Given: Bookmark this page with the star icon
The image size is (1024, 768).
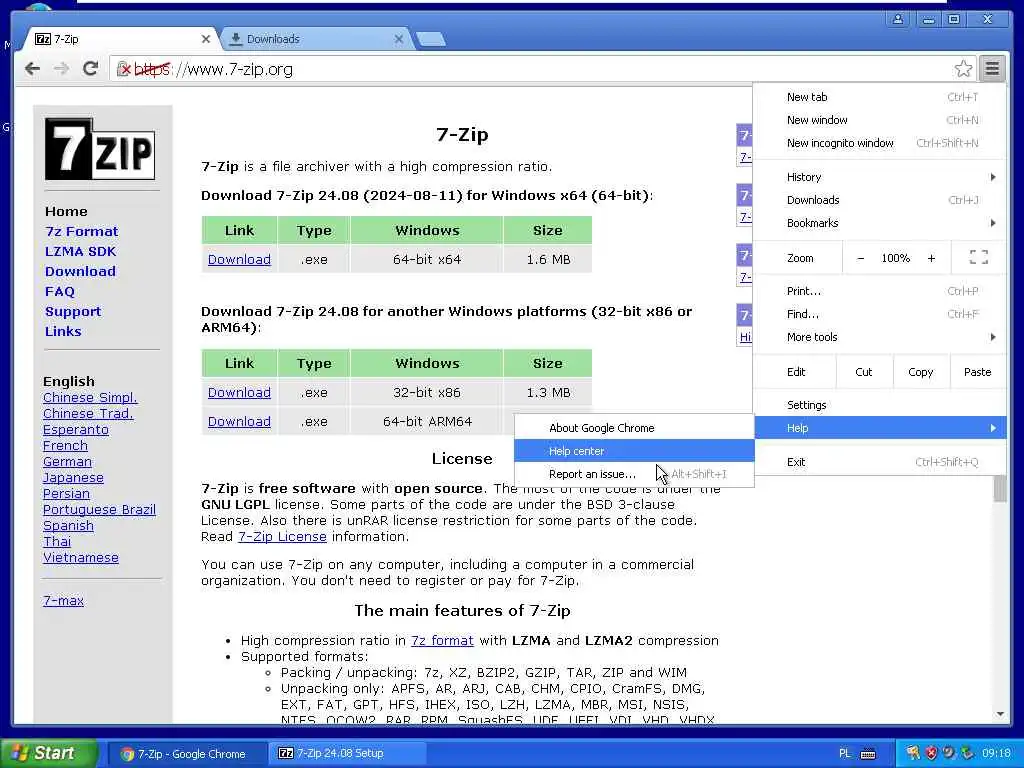Looking at the screenshot, I should click(x=963, y=69).
